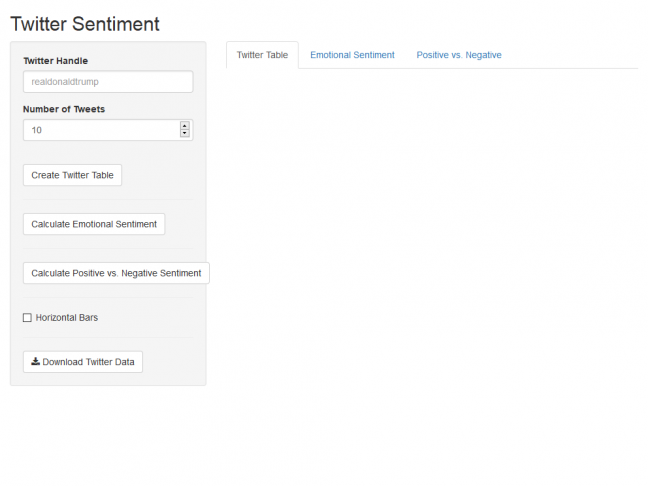The width and height of the screenshot is (648, 486).
Task: Focus the Twitter Handle input field
Action: point(108,81)
